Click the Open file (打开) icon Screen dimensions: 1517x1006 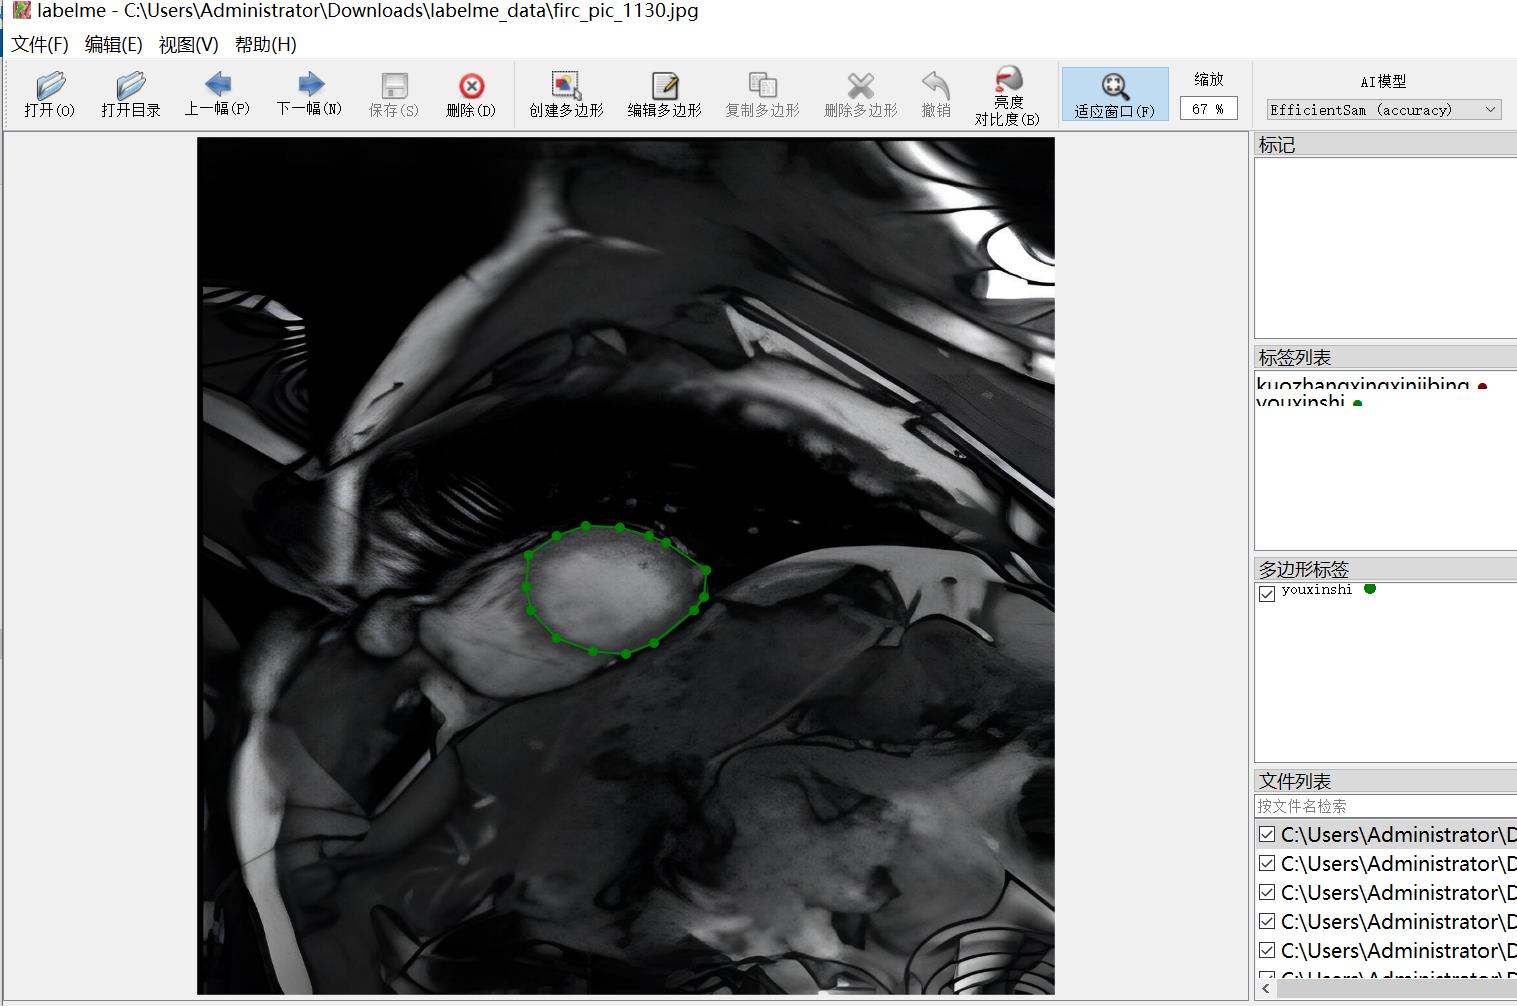(x=50, y=95)
